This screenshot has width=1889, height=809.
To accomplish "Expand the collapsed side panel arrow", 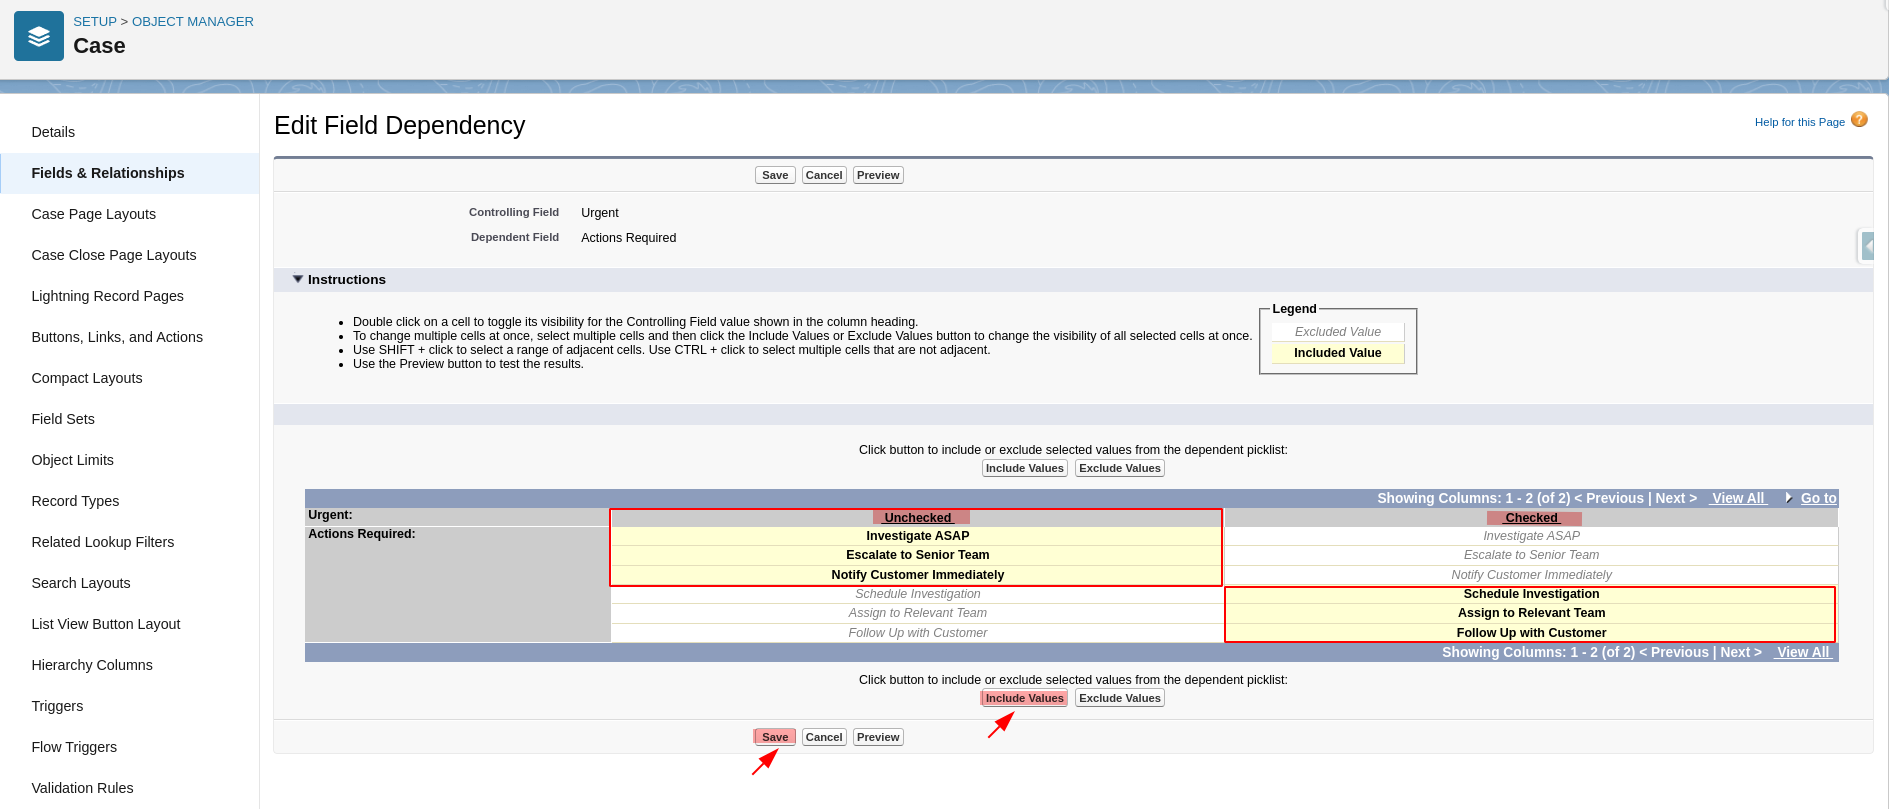I will [x=1867, y=245].
